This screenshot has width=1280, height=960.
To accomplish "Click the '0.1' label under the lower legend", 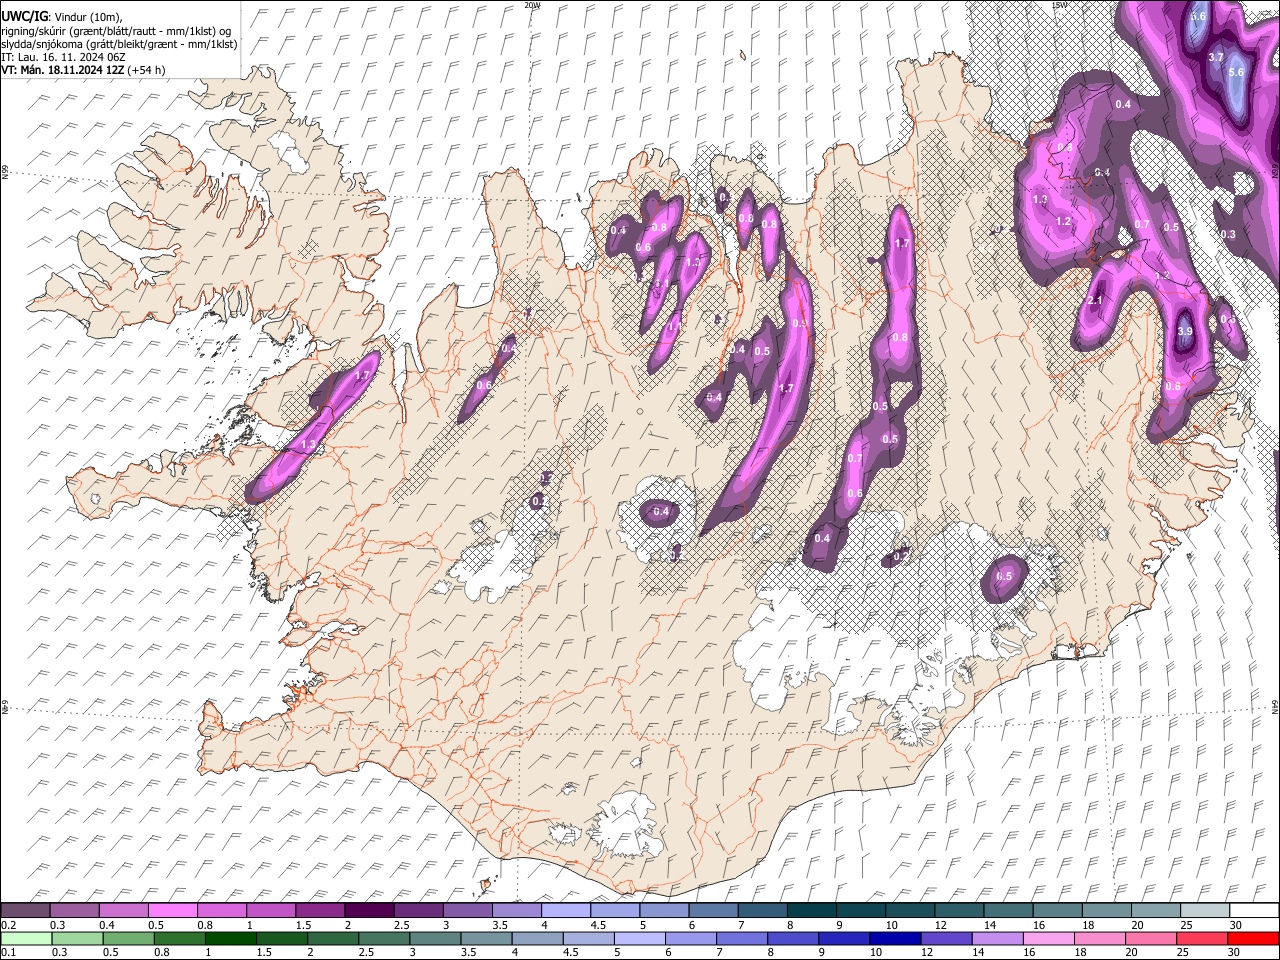I will click(9, 953).
